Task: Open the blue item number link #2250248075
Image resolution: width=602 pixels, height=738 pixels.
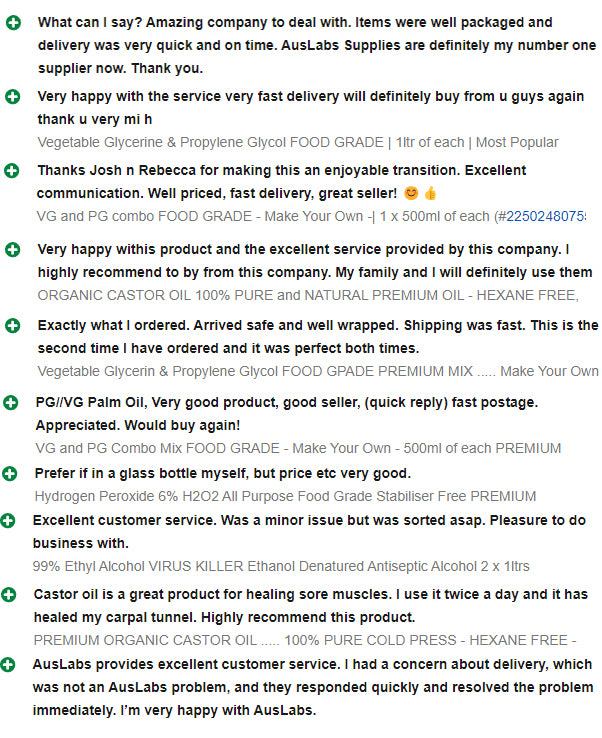Action: [x=542, y=216]
